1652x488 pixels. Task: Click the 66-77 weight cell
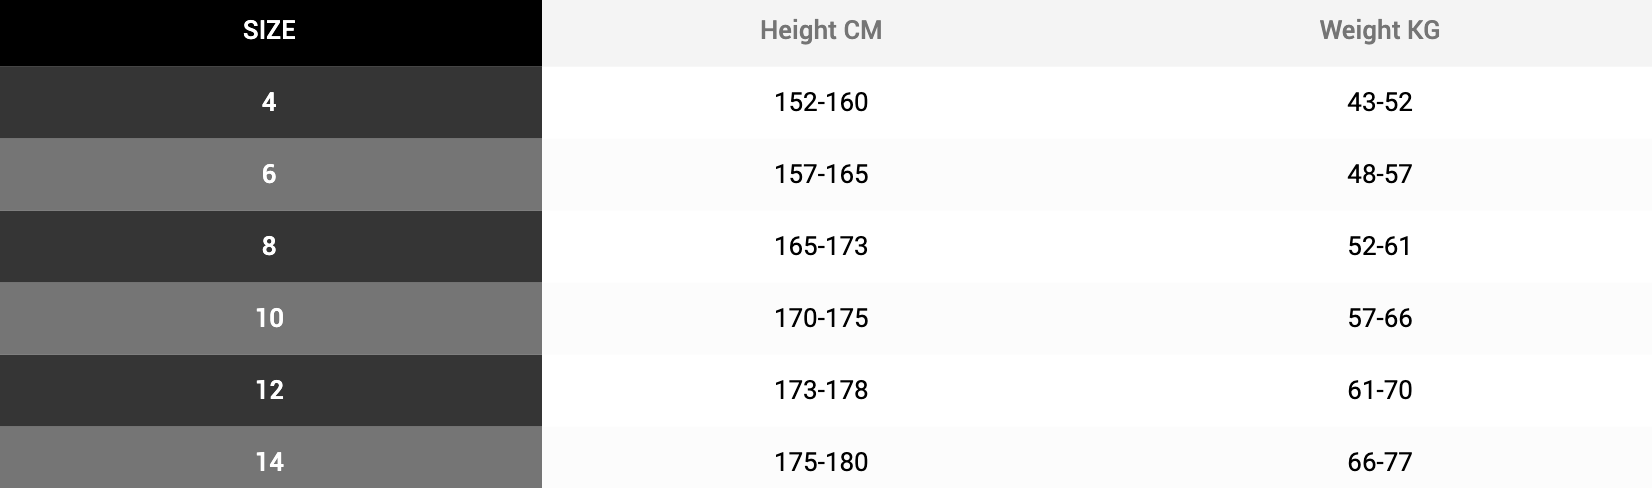tap(1380, 462)
